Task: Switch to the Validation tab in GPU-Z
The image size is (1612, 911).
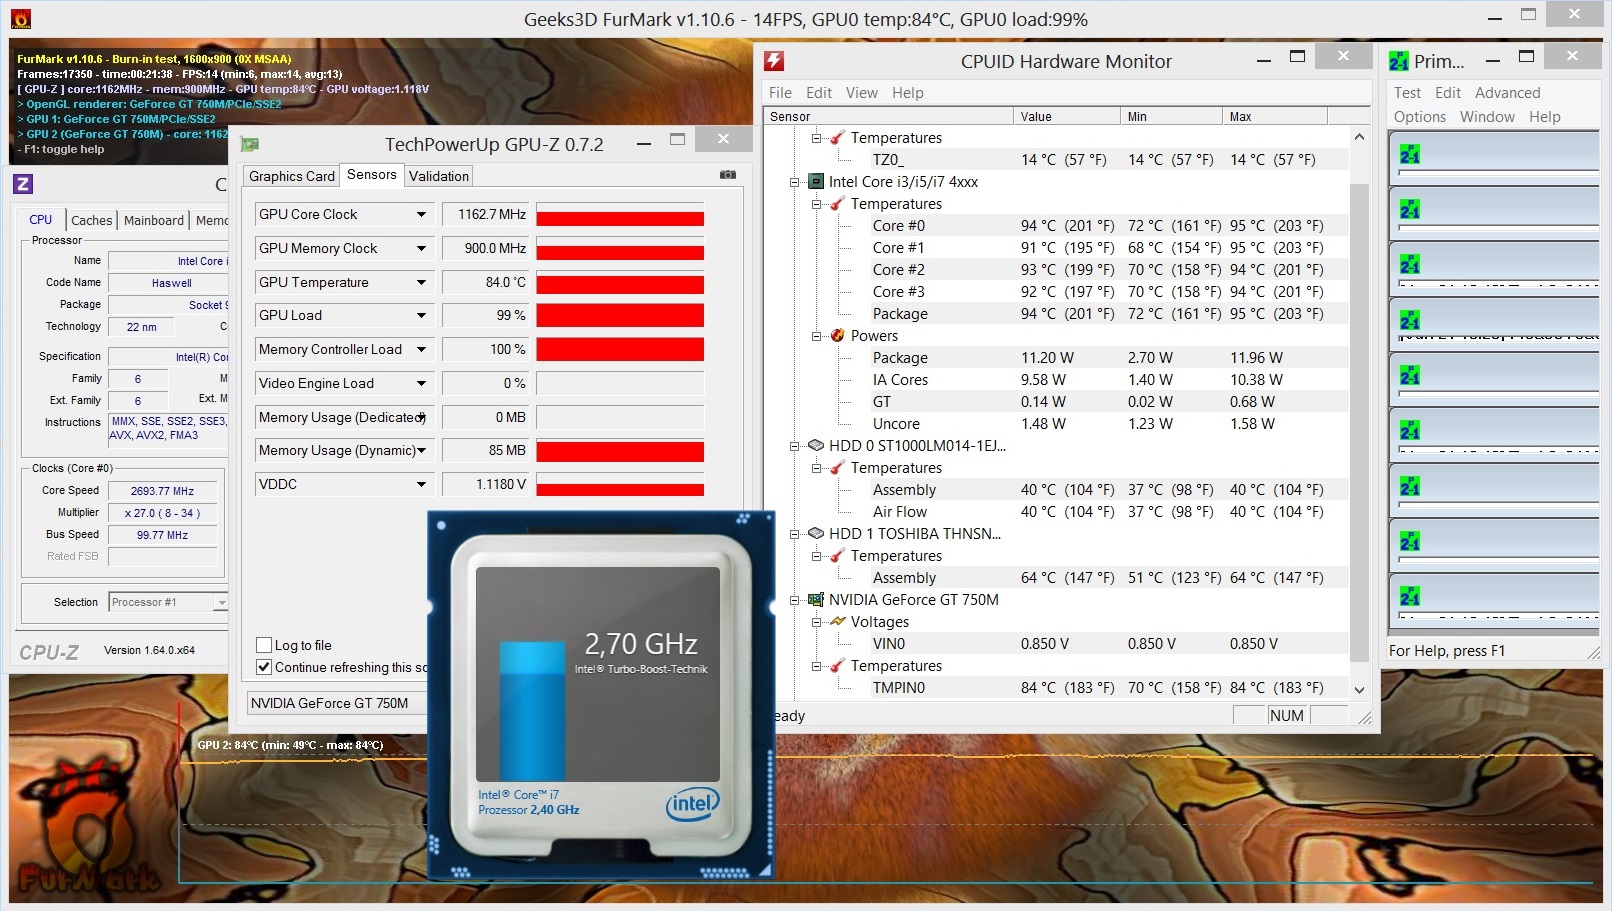Action: click(439, 176)
